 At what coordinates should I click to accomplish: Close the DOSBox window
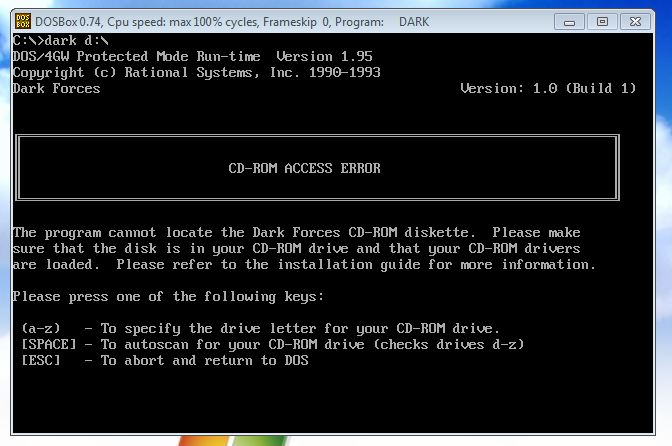pyautogui.click(x=636, y=21)
